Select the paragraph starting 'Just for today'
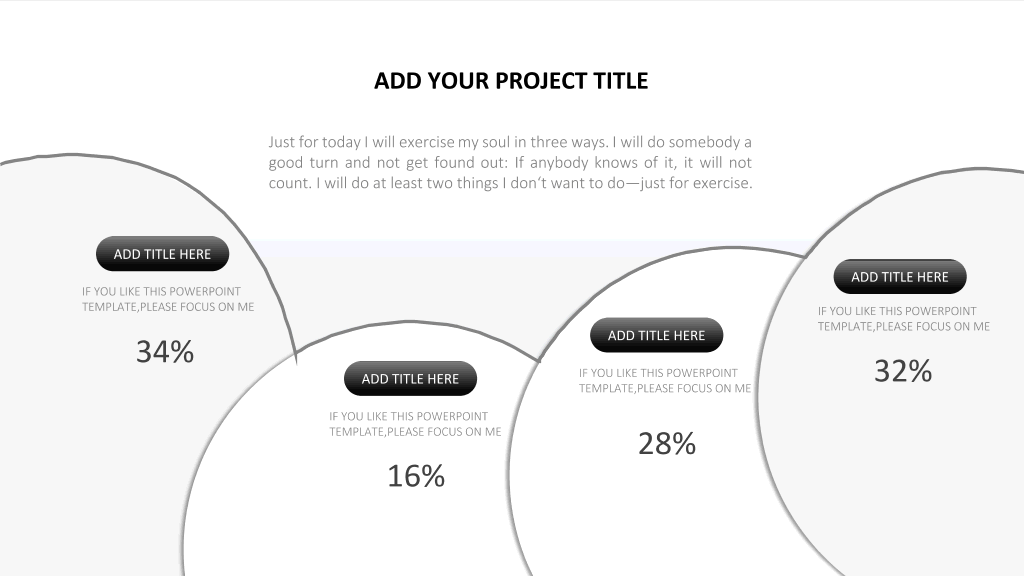Image resolution: width=1024 pixels, height=576 pixels. point(510,163)
